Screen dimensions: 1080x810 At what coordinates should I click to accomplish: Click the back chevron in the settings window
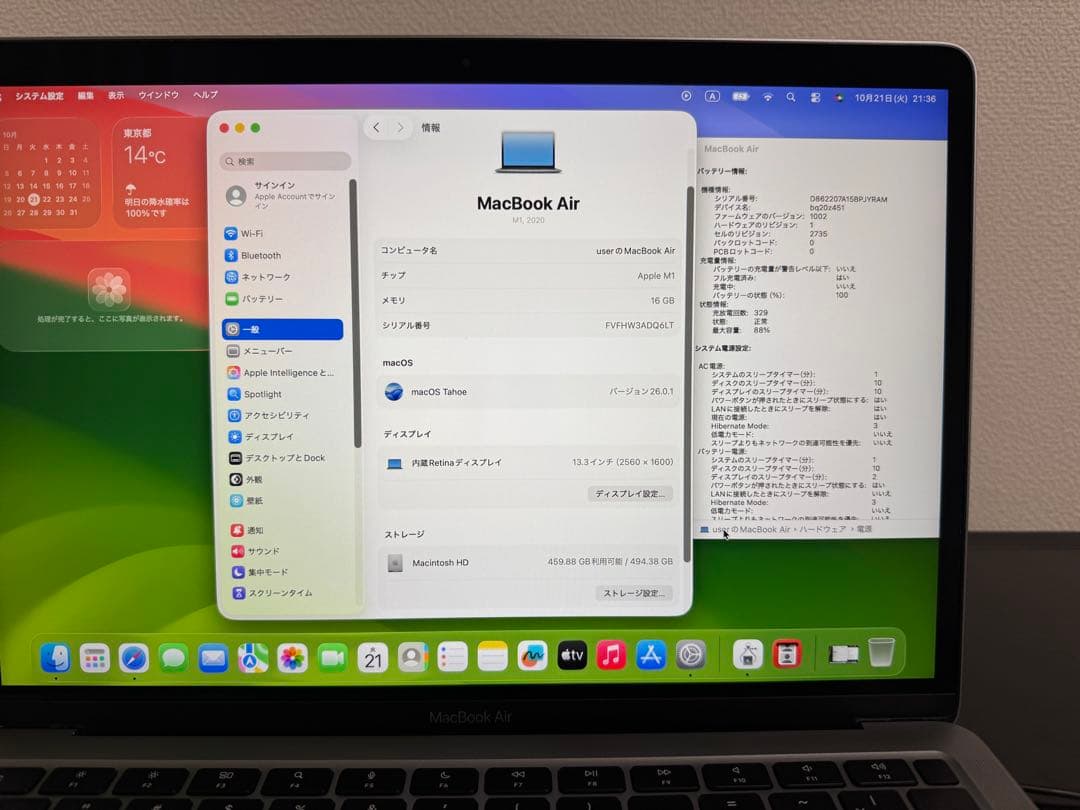tap(376, 128)
